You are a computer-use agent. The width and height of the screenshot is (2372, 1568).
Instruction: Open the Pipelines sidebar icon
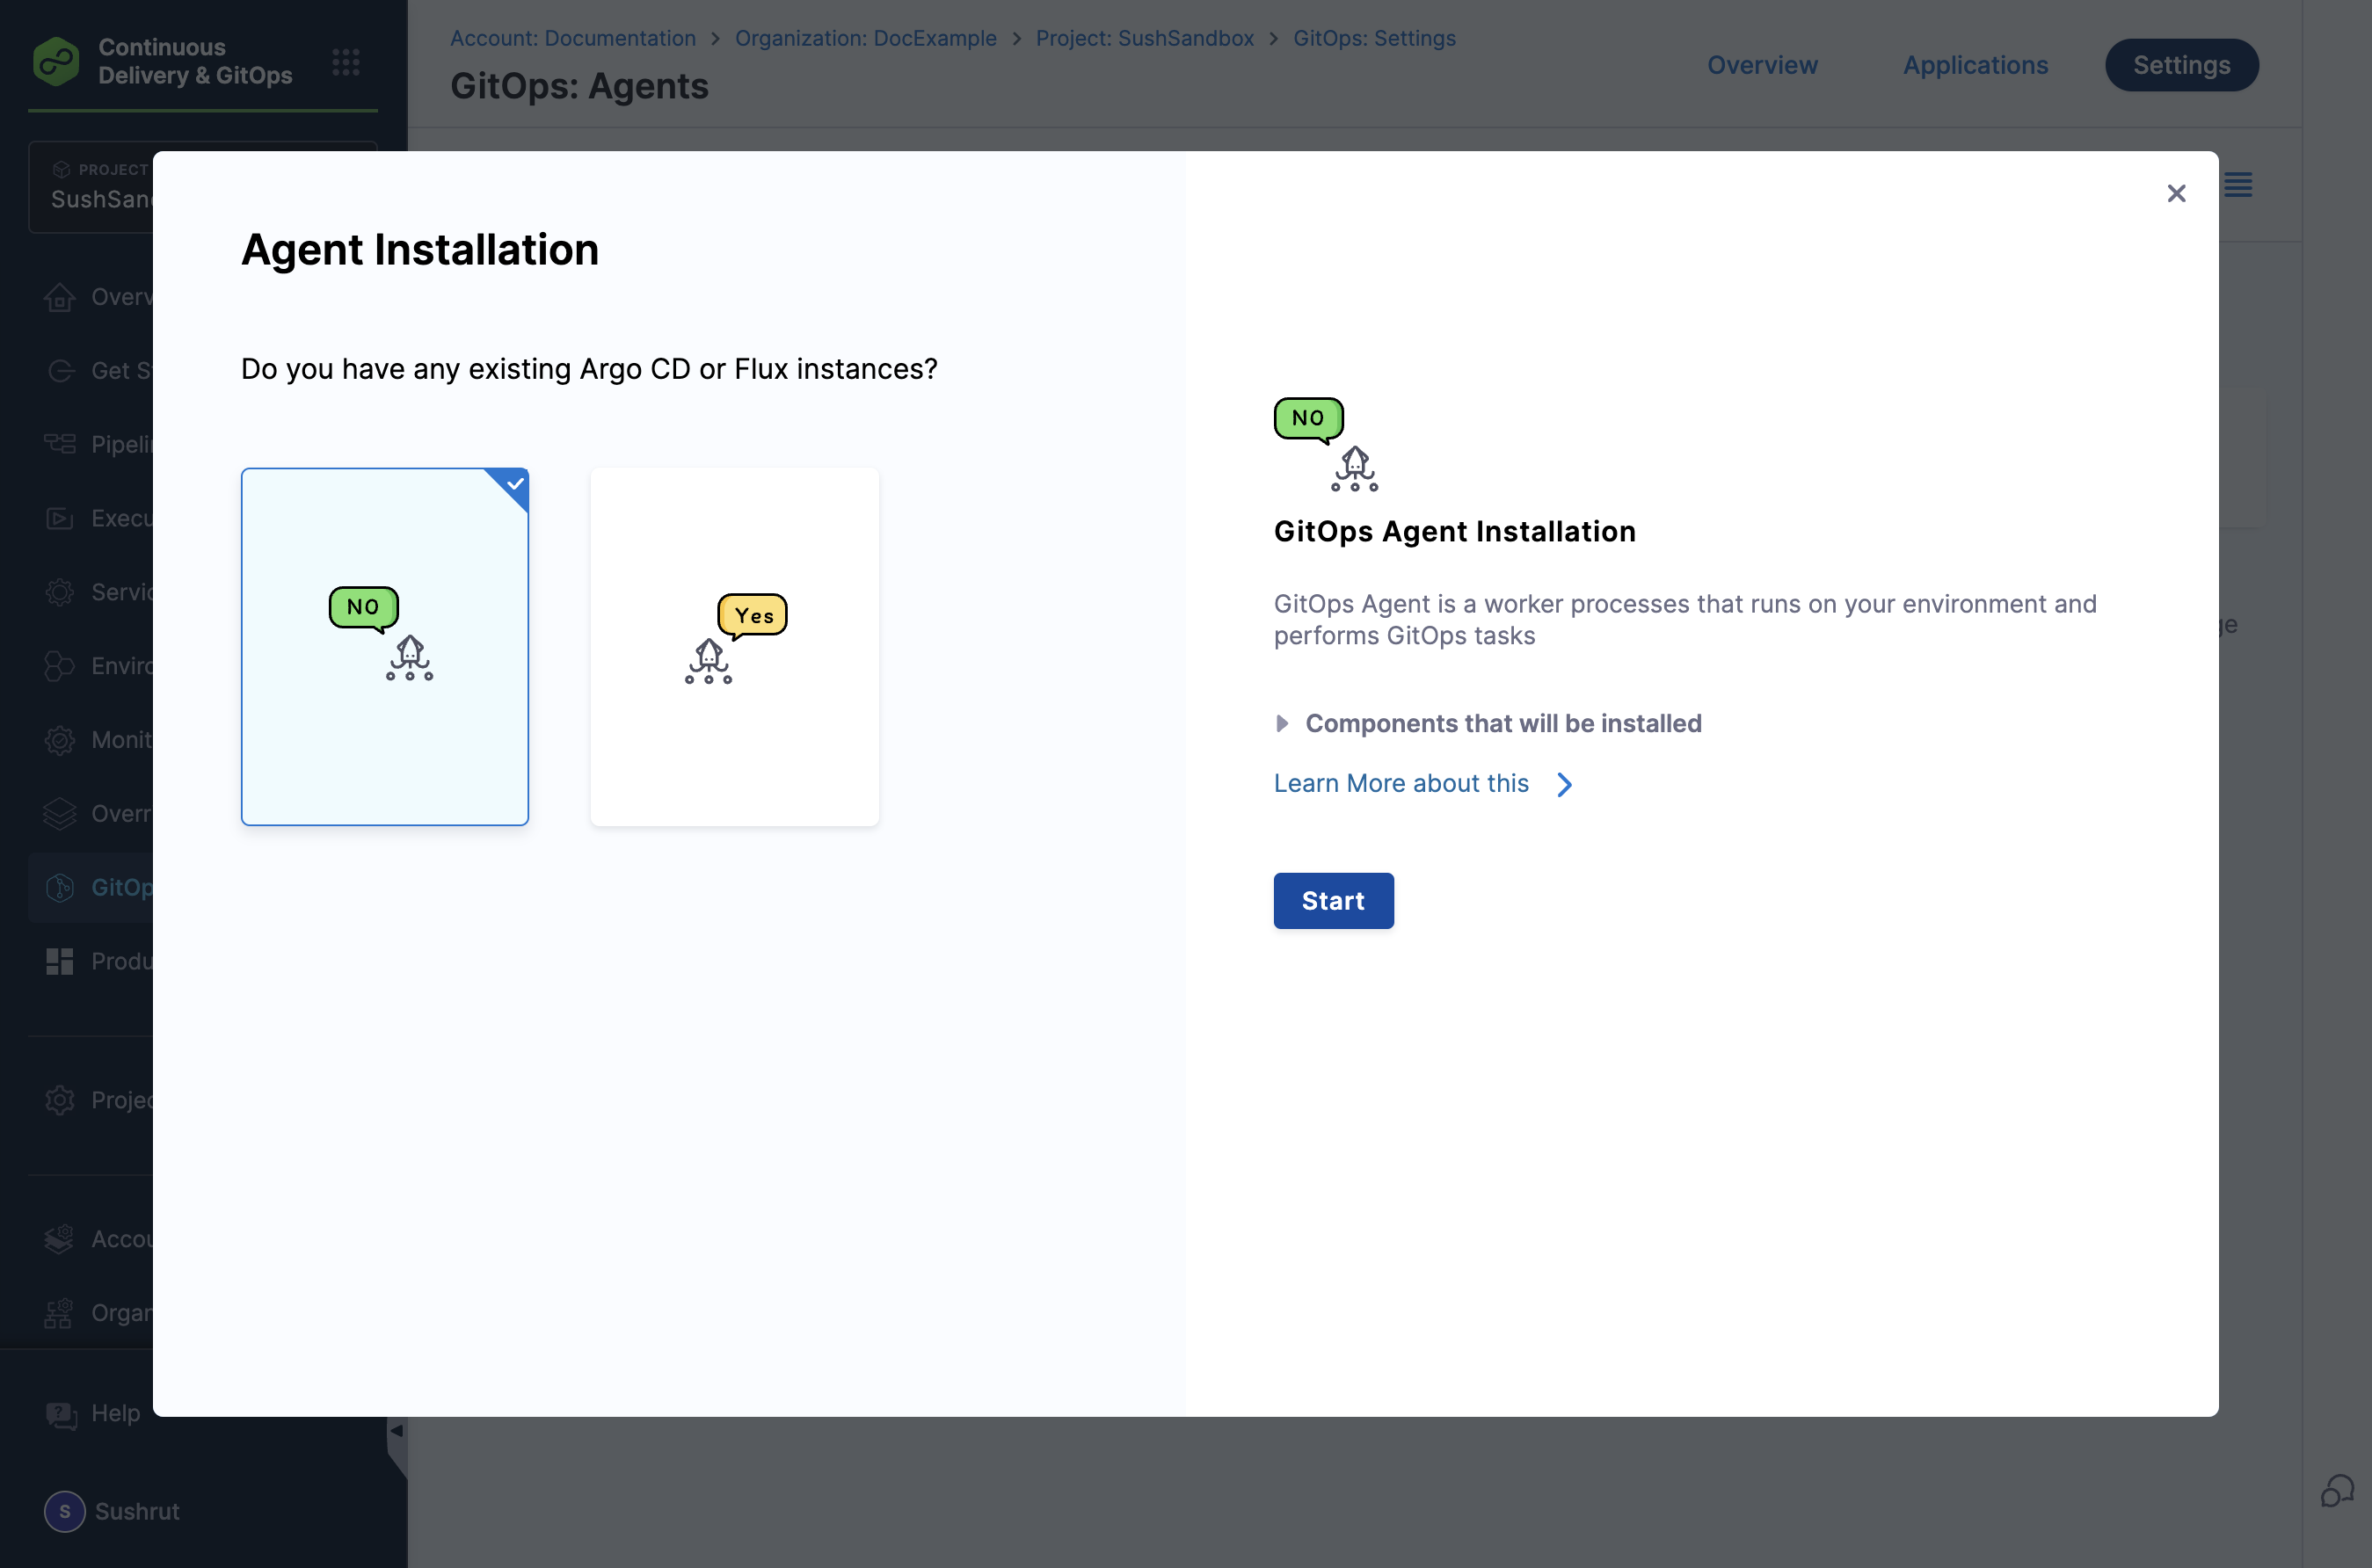[60, 445]
